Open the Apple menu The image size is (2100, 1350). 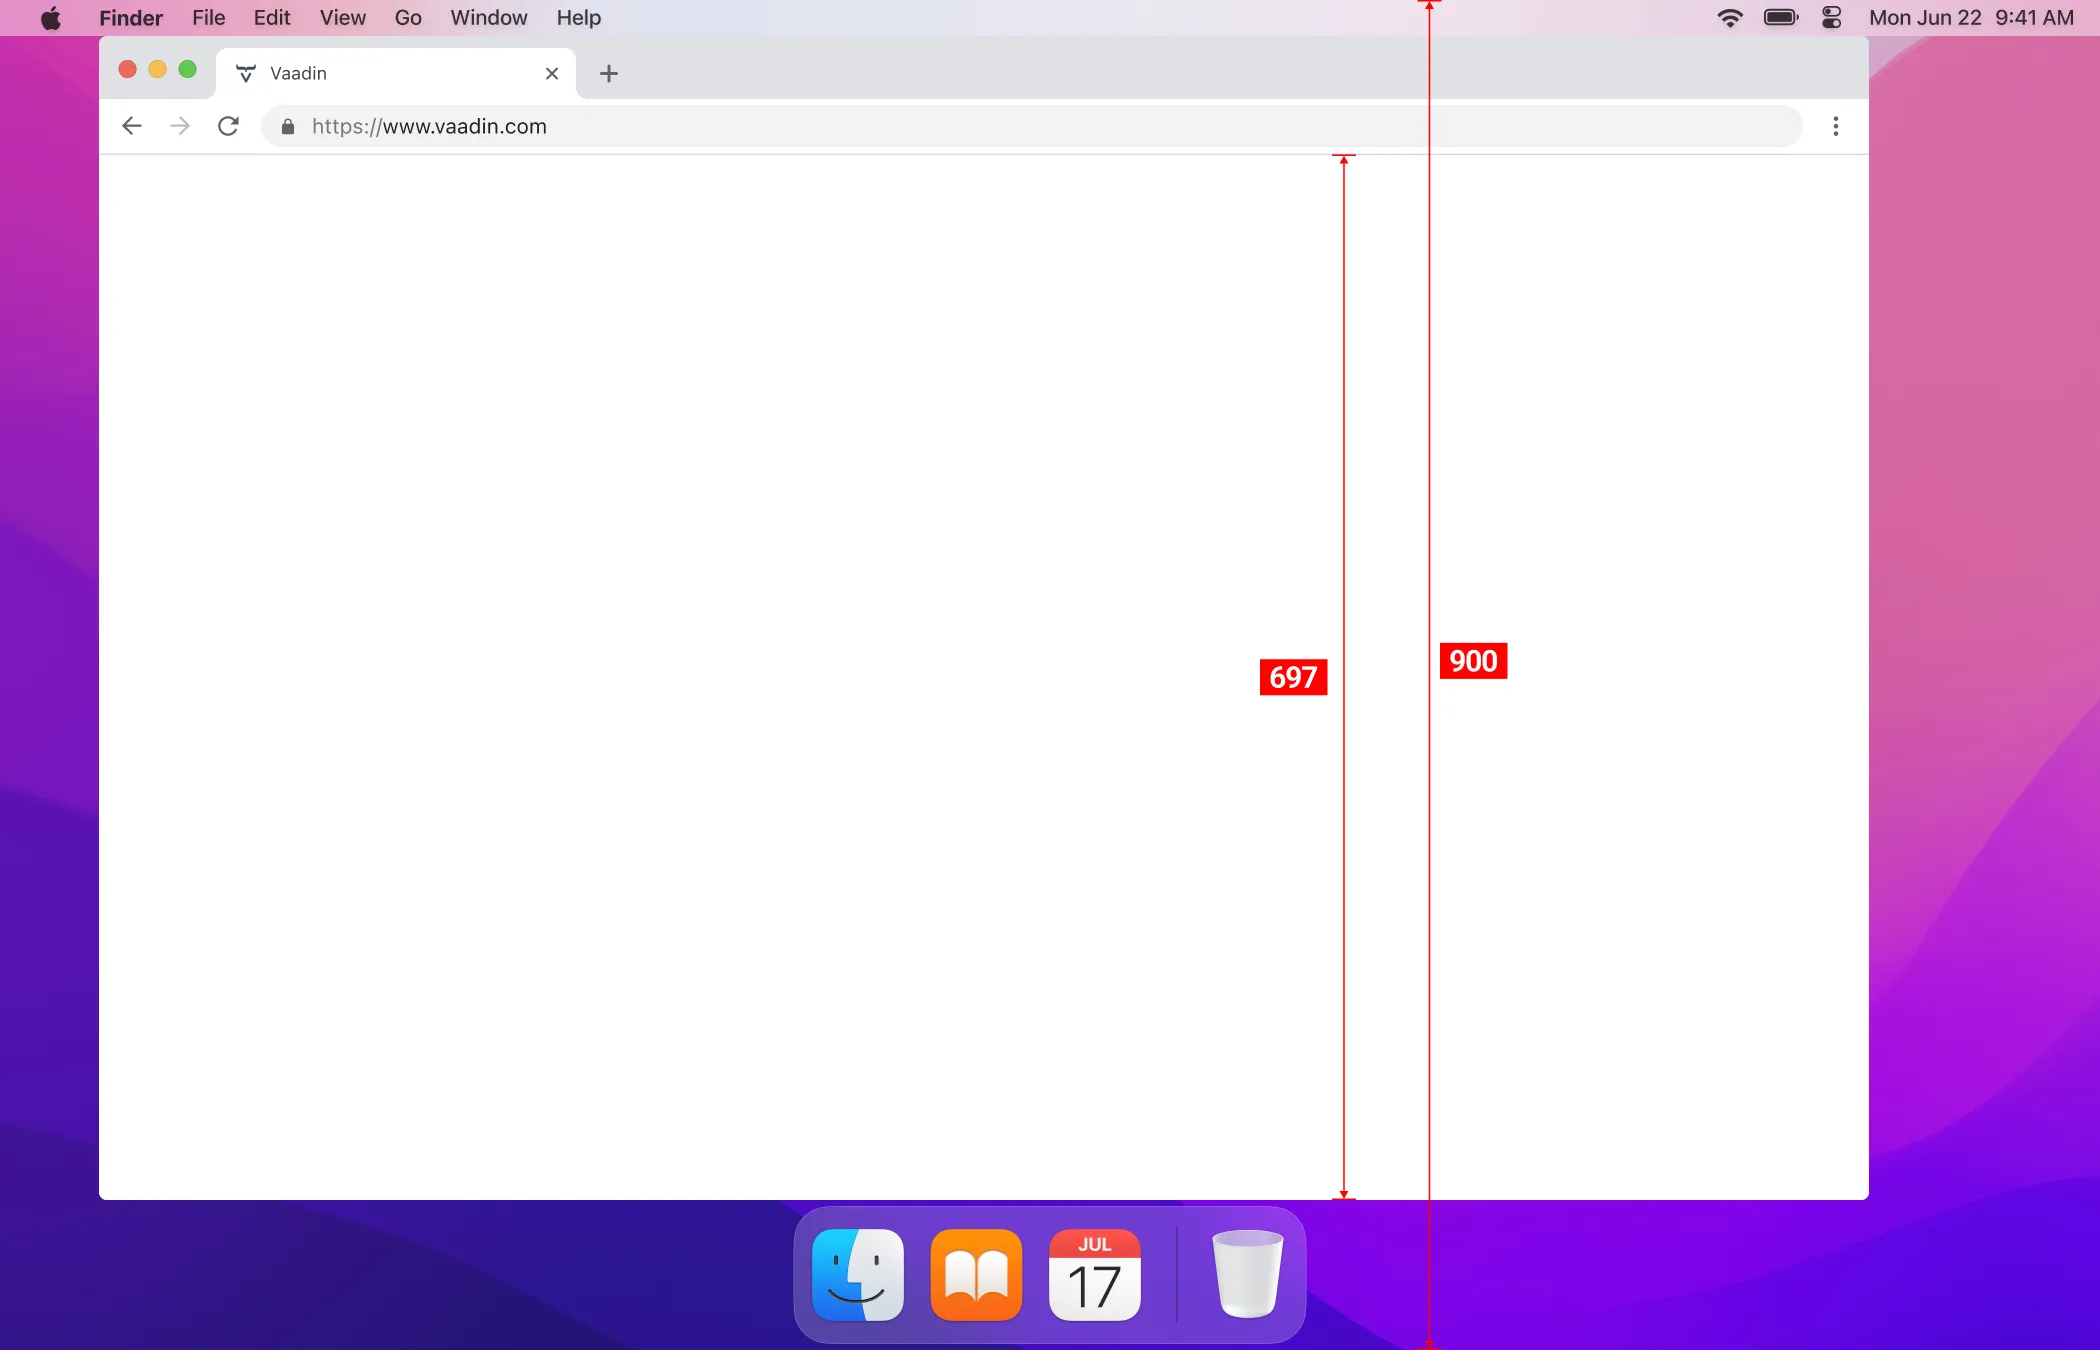[x=50, y=17]
